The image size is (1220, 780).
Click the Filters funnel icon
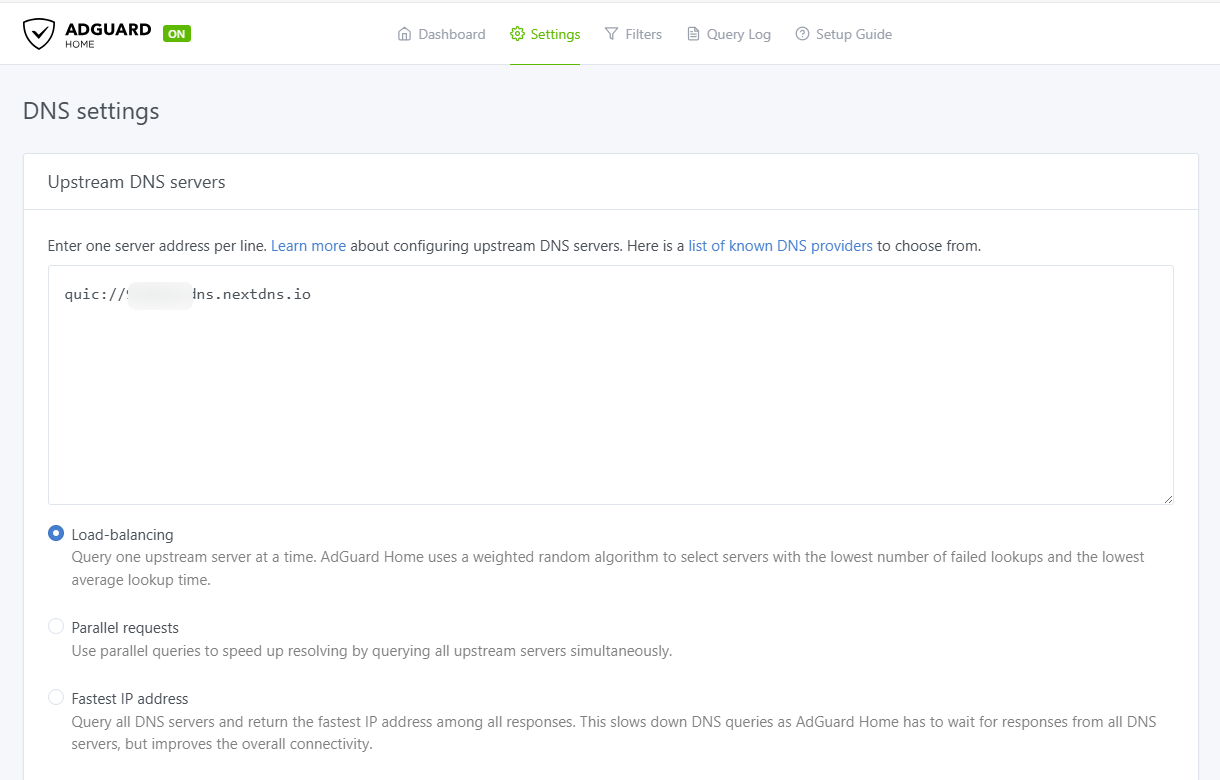coord(612,34)
